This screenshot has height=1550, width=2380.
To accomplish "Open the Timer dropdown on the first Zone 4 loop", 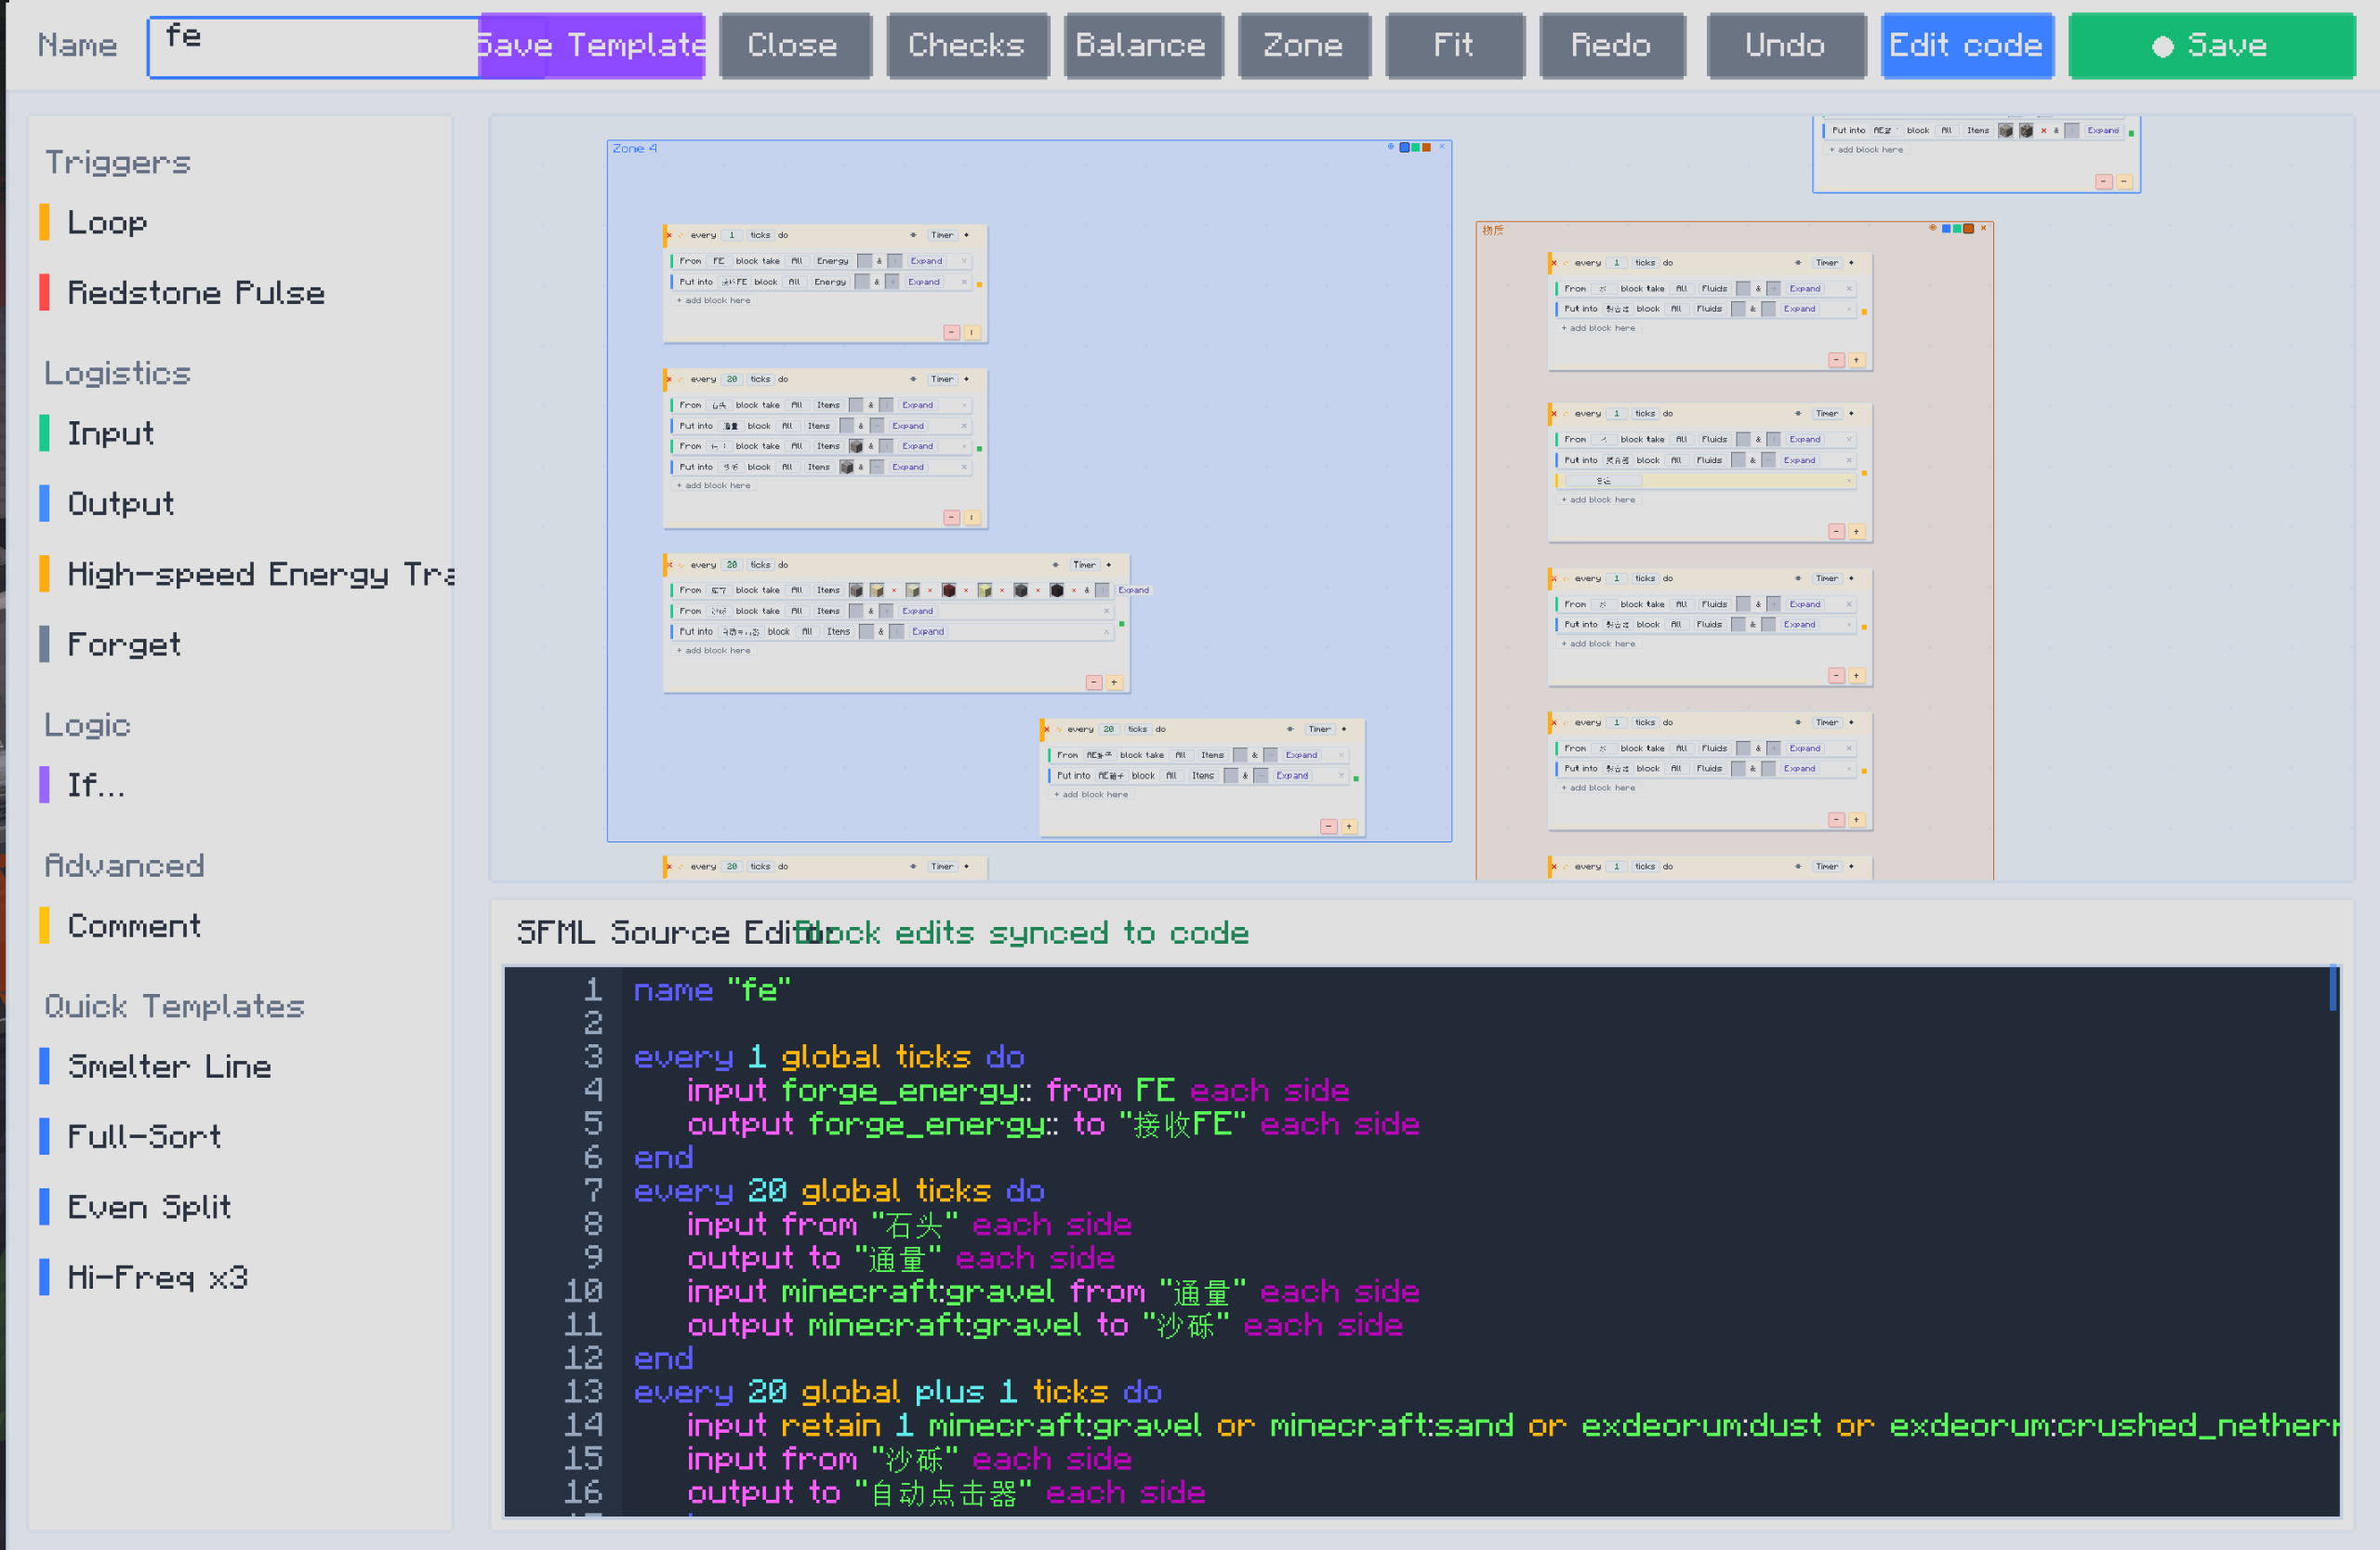I will pyautogui.click(x=942, y=235).
